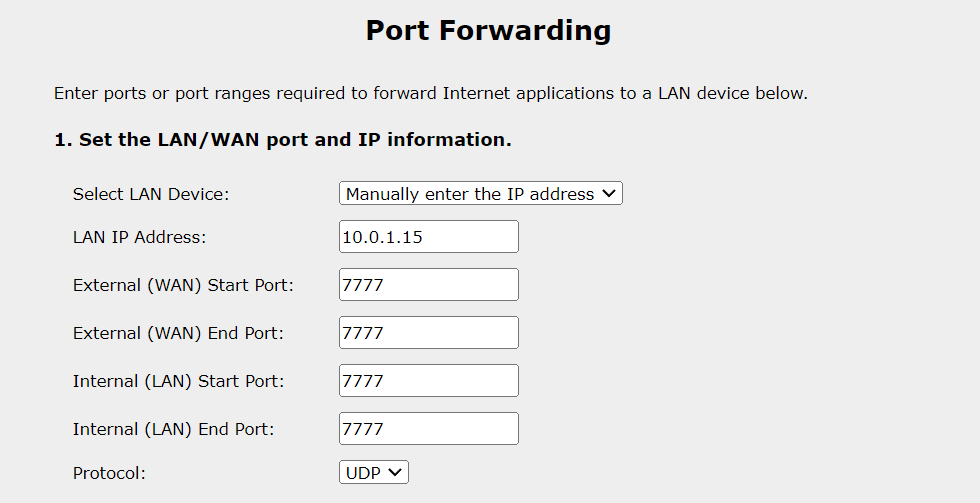
Task: Click the 'Select LAN Device:' label
Action: (151, 194)
